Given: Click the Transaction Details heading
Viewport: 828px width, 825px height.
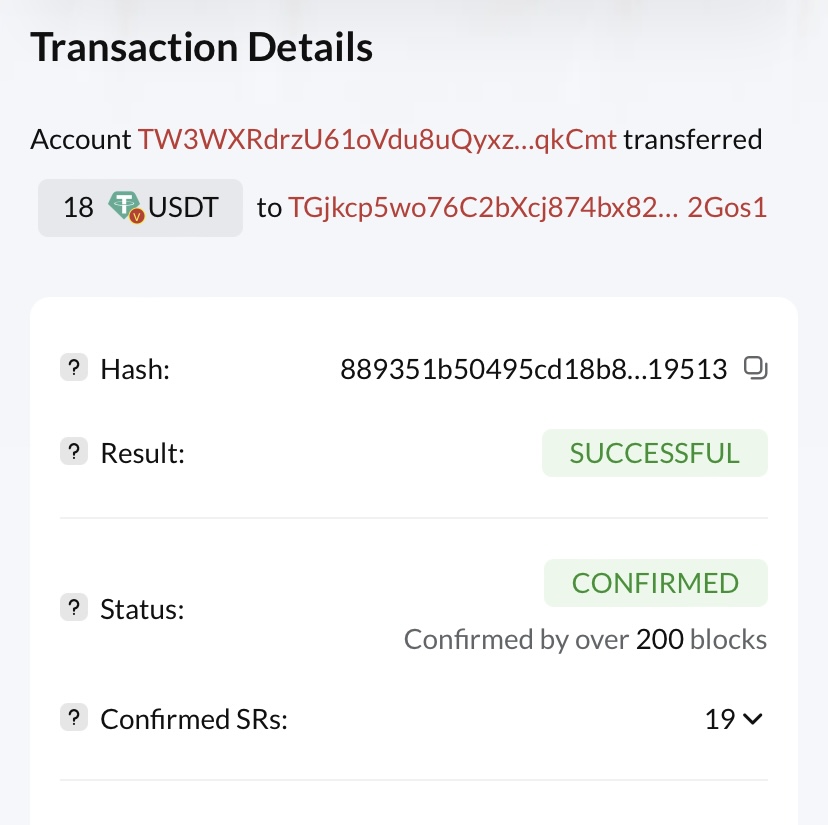Looking at the screenshot, I should 202,48.
